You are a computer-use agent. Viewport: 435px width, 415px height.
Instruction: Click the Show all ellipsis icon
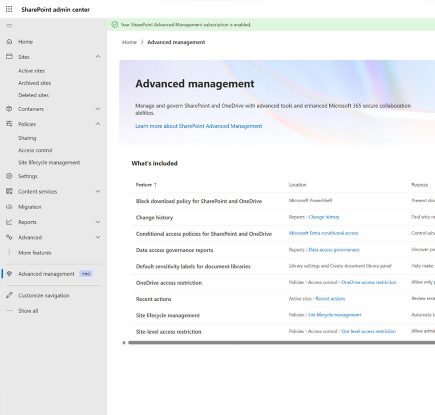click(x=9, y=310)
